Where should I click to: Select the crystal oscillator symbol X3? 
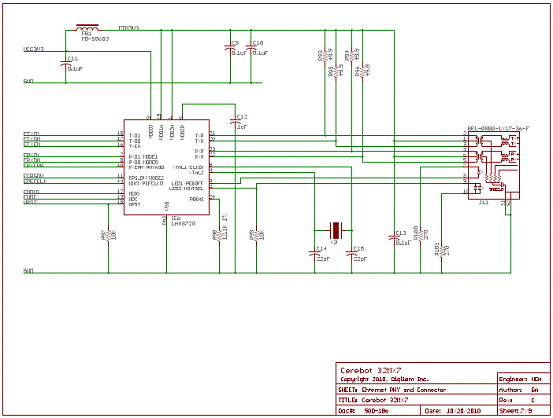tap(335, 230)
